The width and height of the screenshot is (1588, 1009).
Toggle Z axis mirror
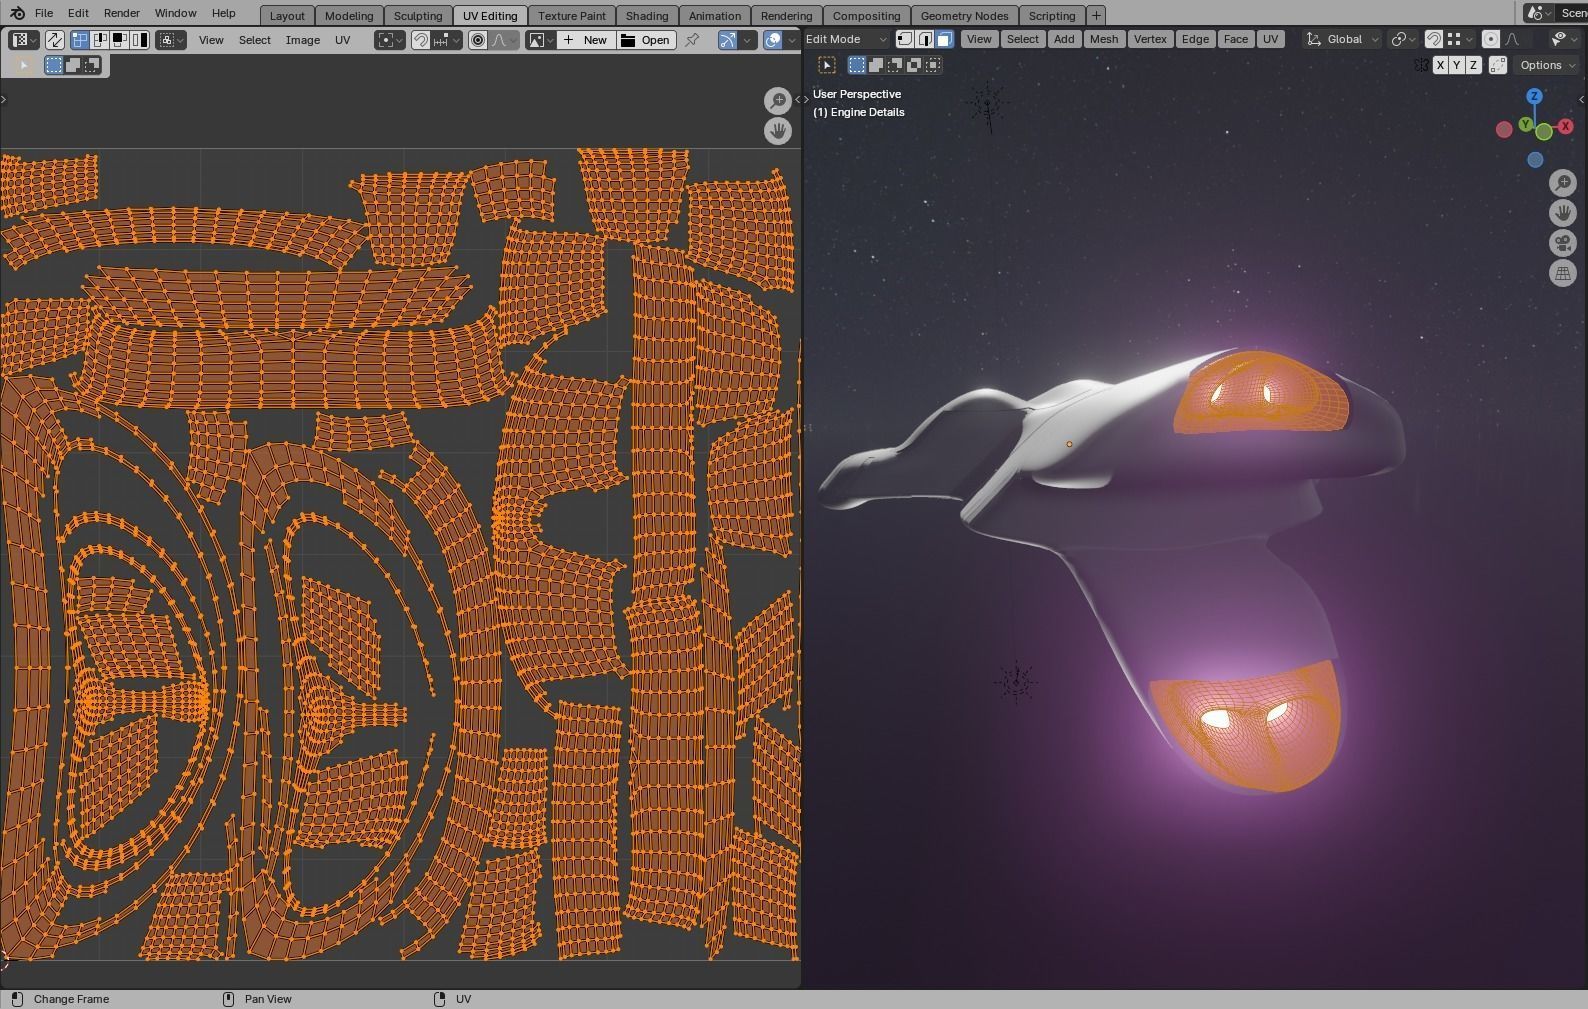pyautogui.click(x=1473, y=65)
